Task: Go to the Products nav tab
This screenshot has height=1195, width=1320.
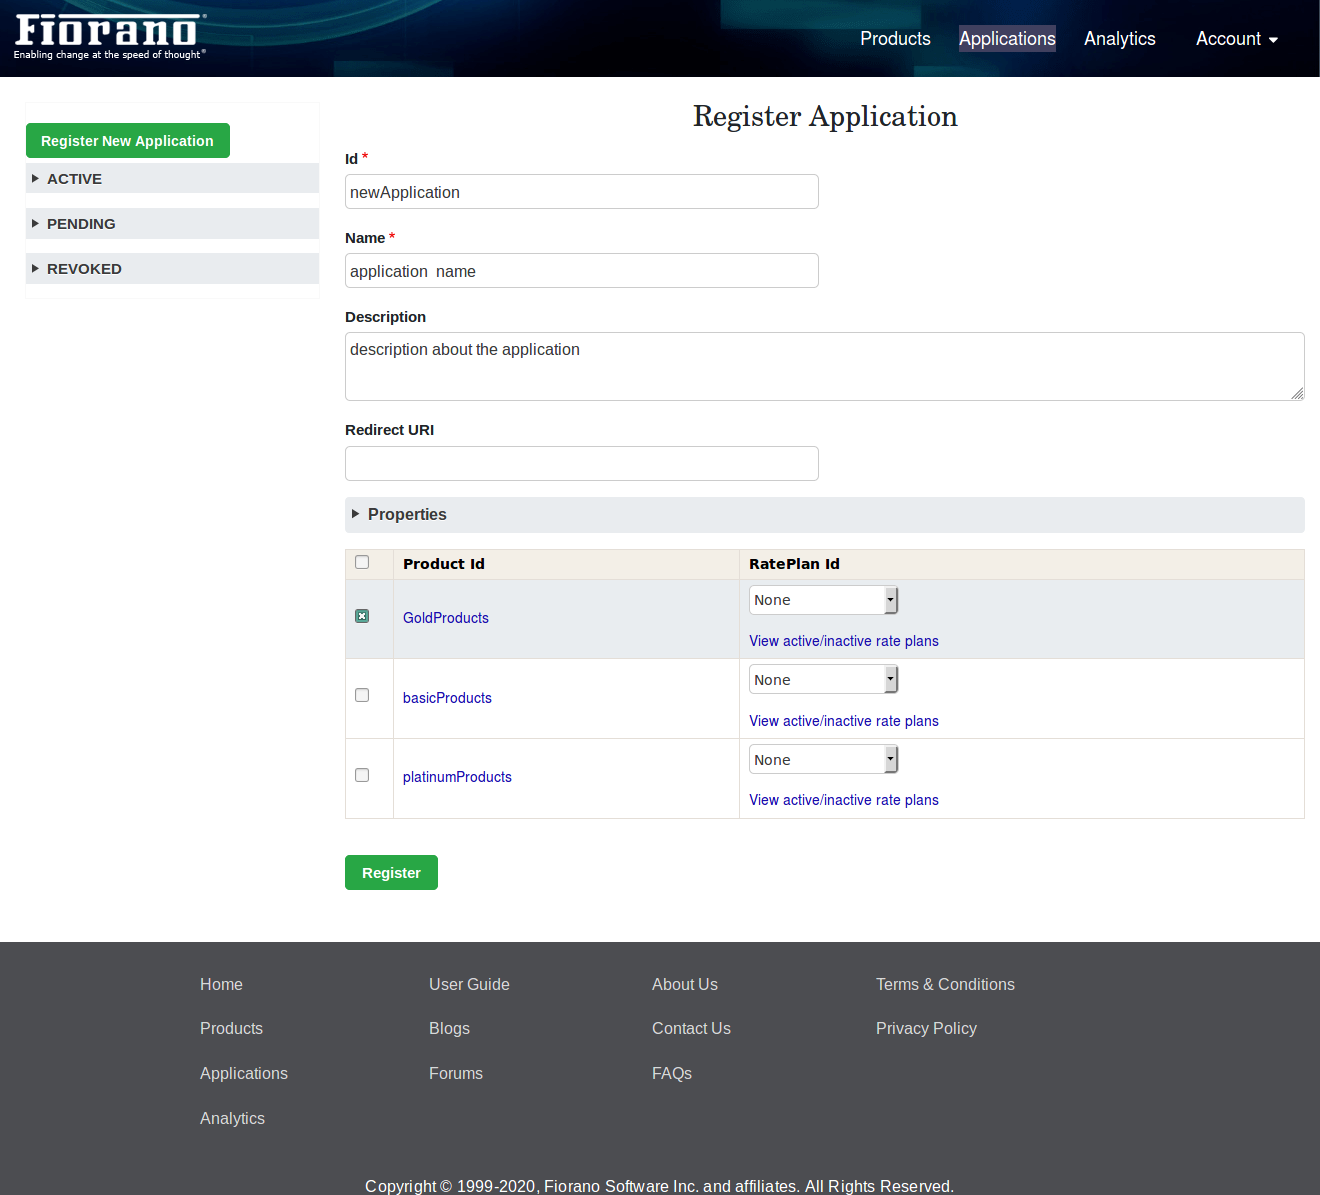Action: [895, 39]
